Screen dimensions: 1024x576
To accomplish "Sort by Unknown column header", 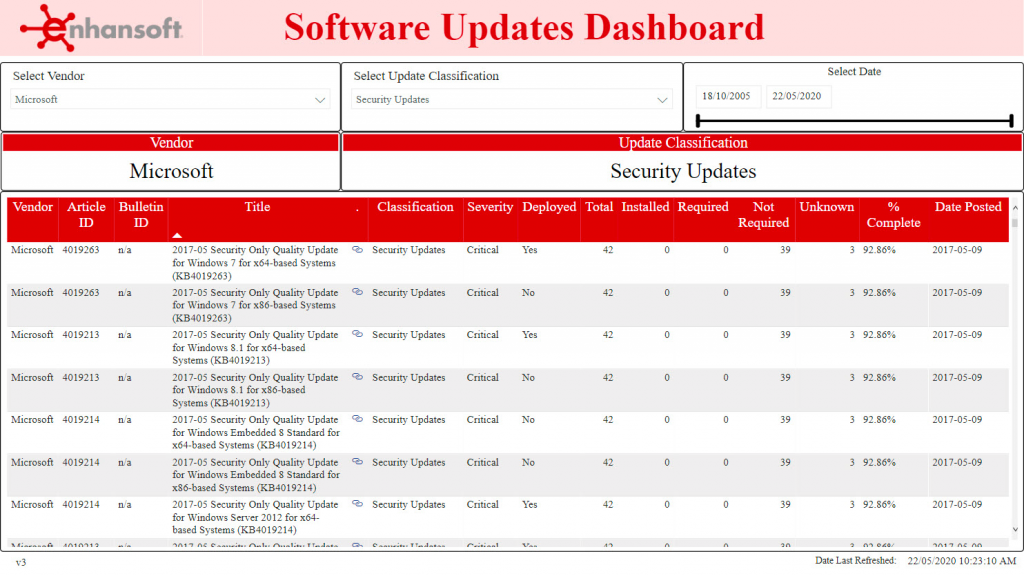I will (x=827, y=207).
